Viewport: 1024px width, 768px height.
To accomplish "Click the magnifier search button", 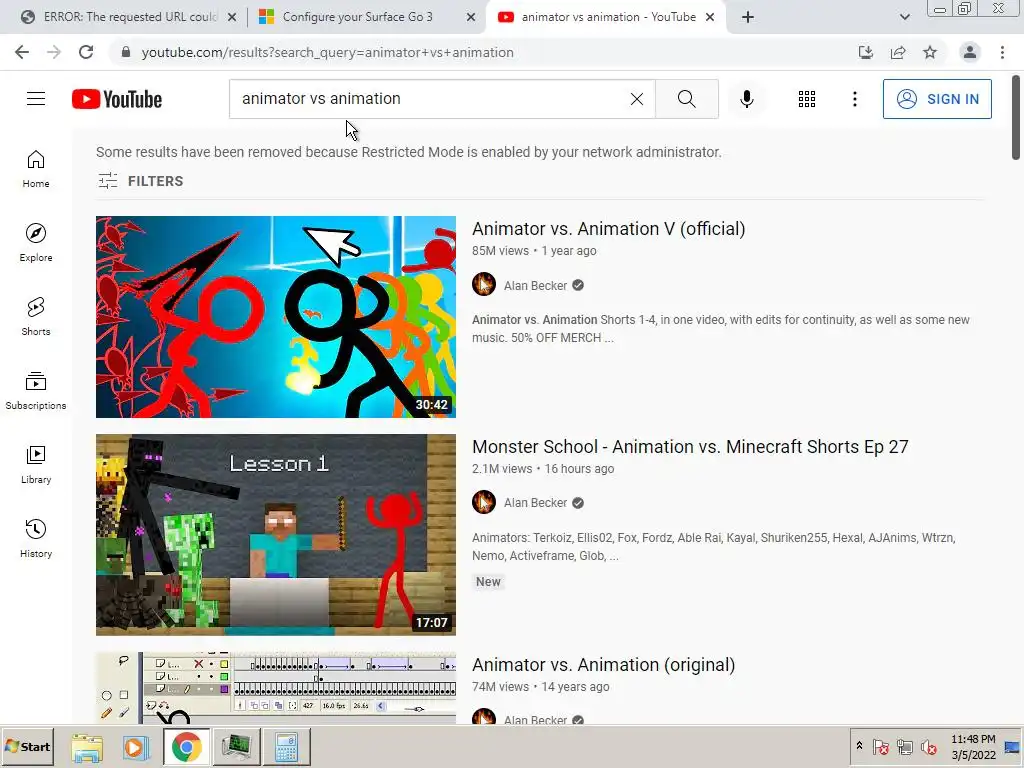I will (686, 99).
